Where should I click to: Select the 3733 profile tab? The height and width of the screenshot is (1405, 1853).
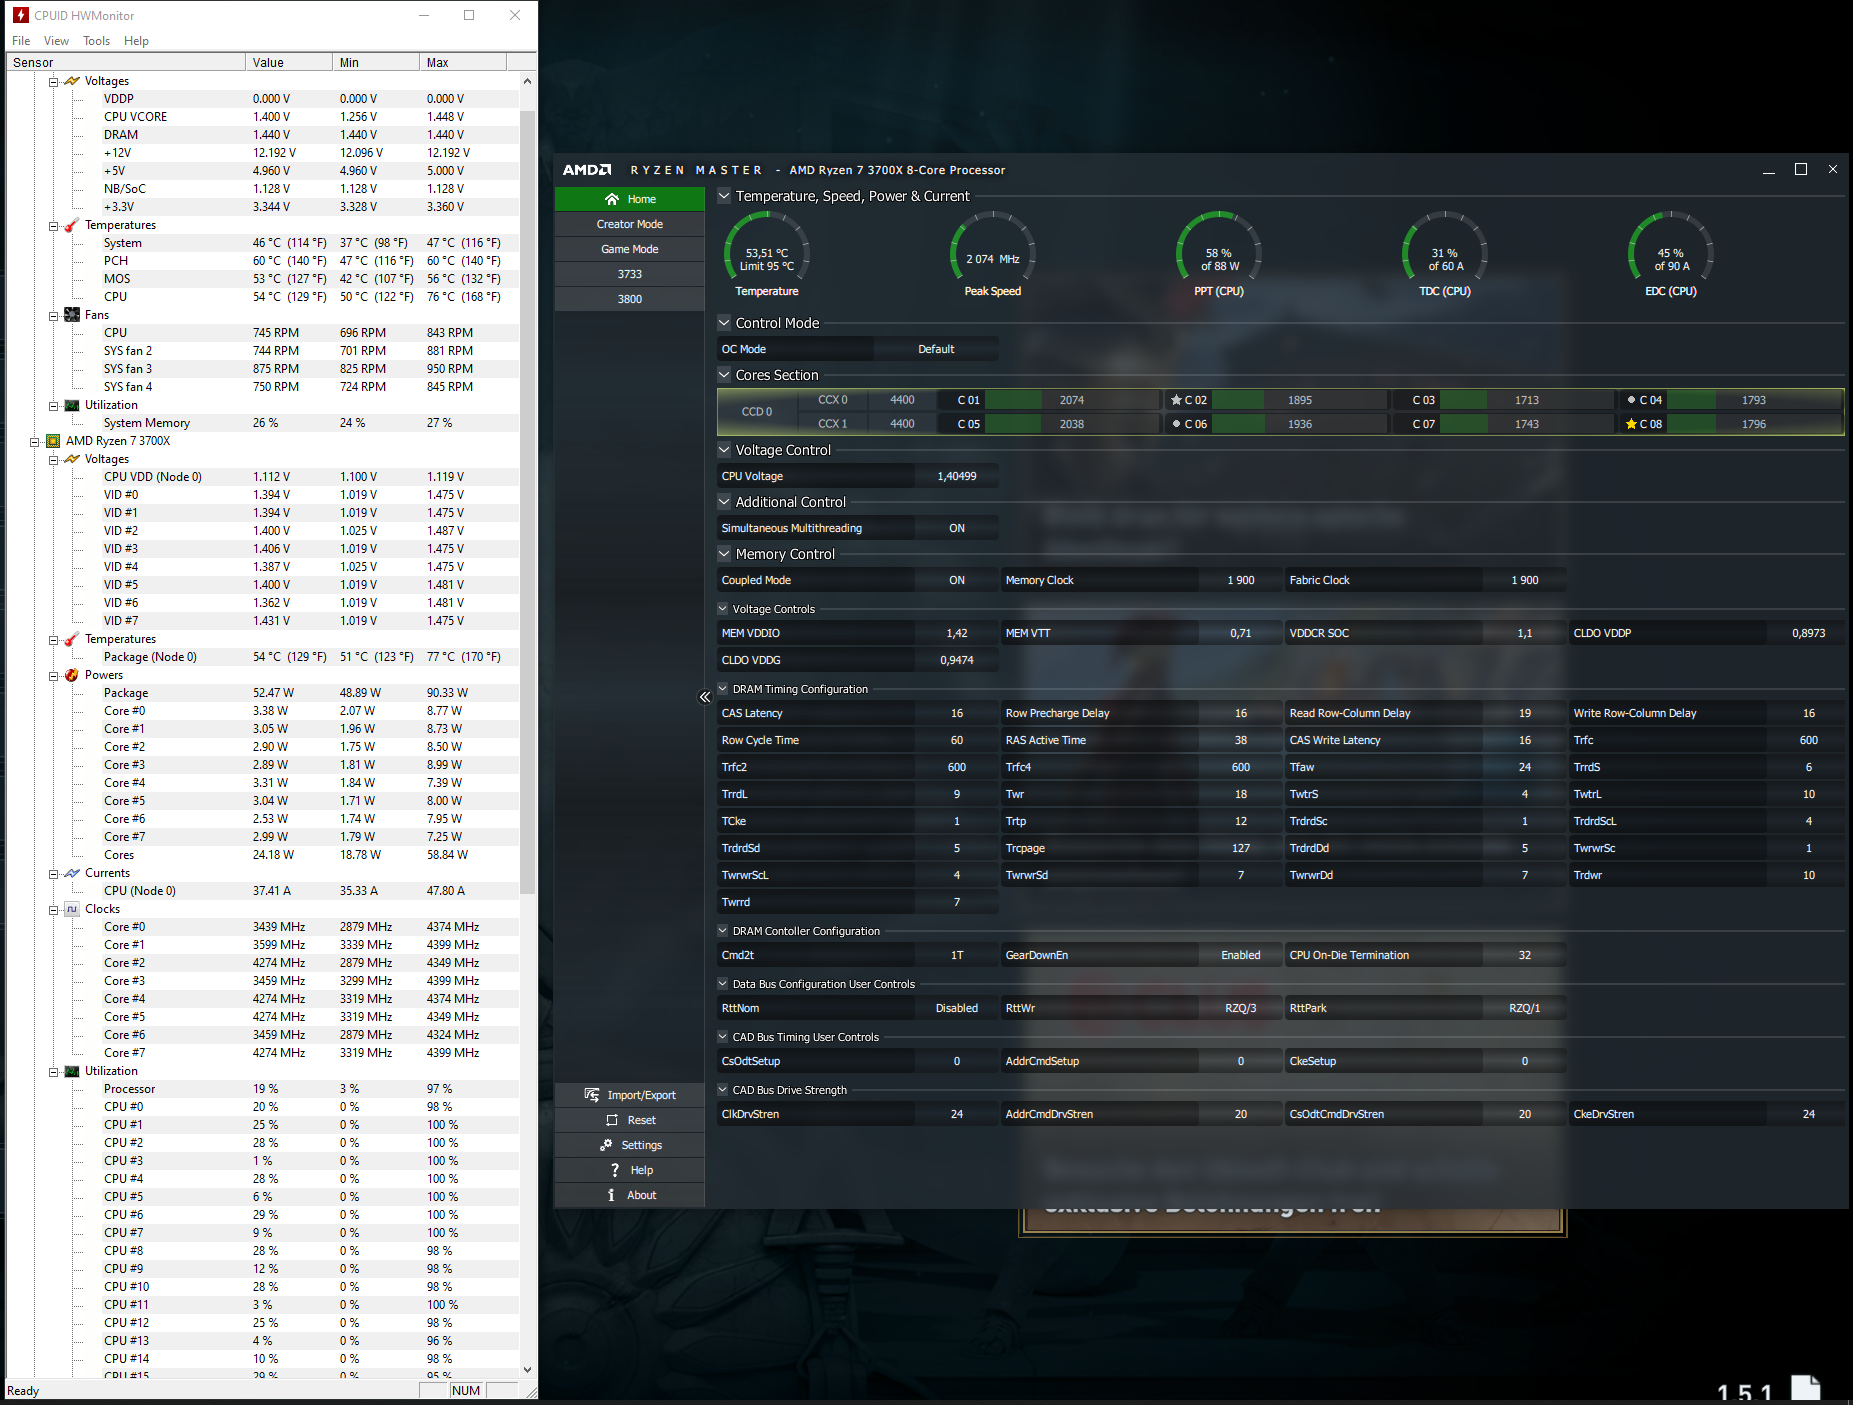630,274
